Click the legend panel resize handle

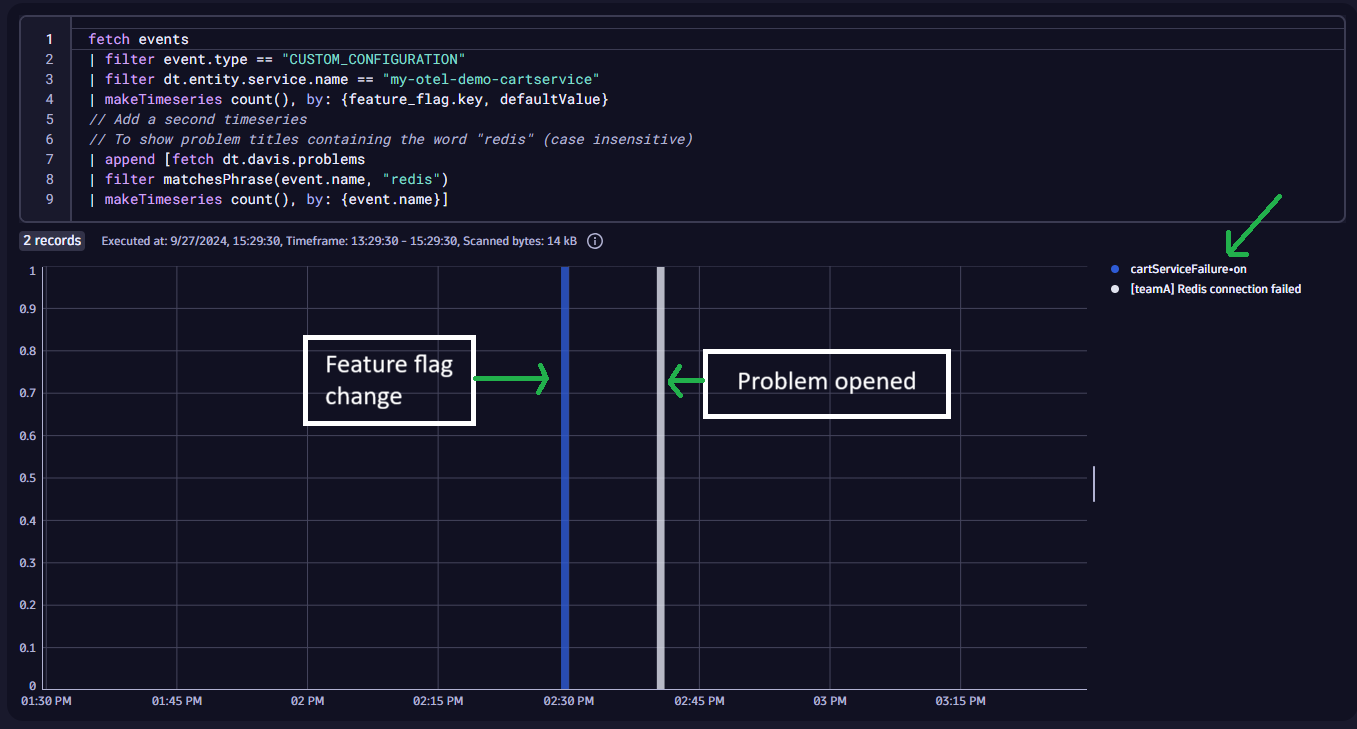point(1094,483)
